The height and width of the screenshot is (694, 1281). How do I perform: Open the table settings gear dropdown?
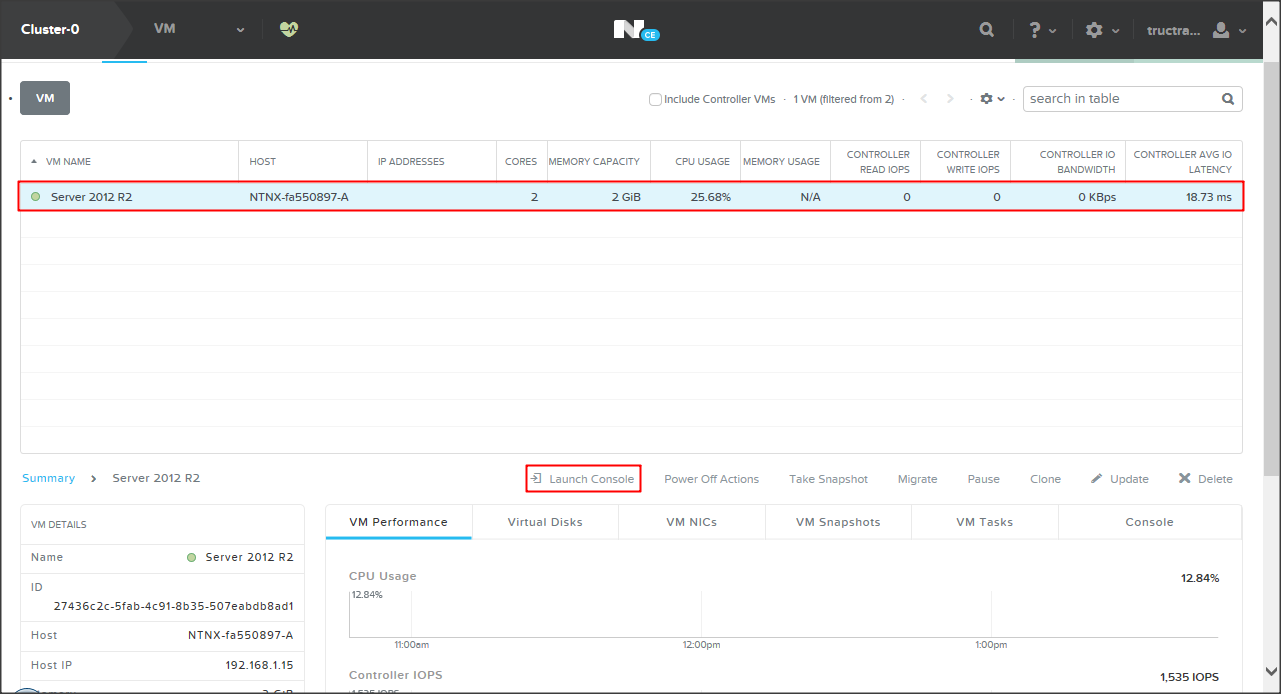click(x=991, y=99)
